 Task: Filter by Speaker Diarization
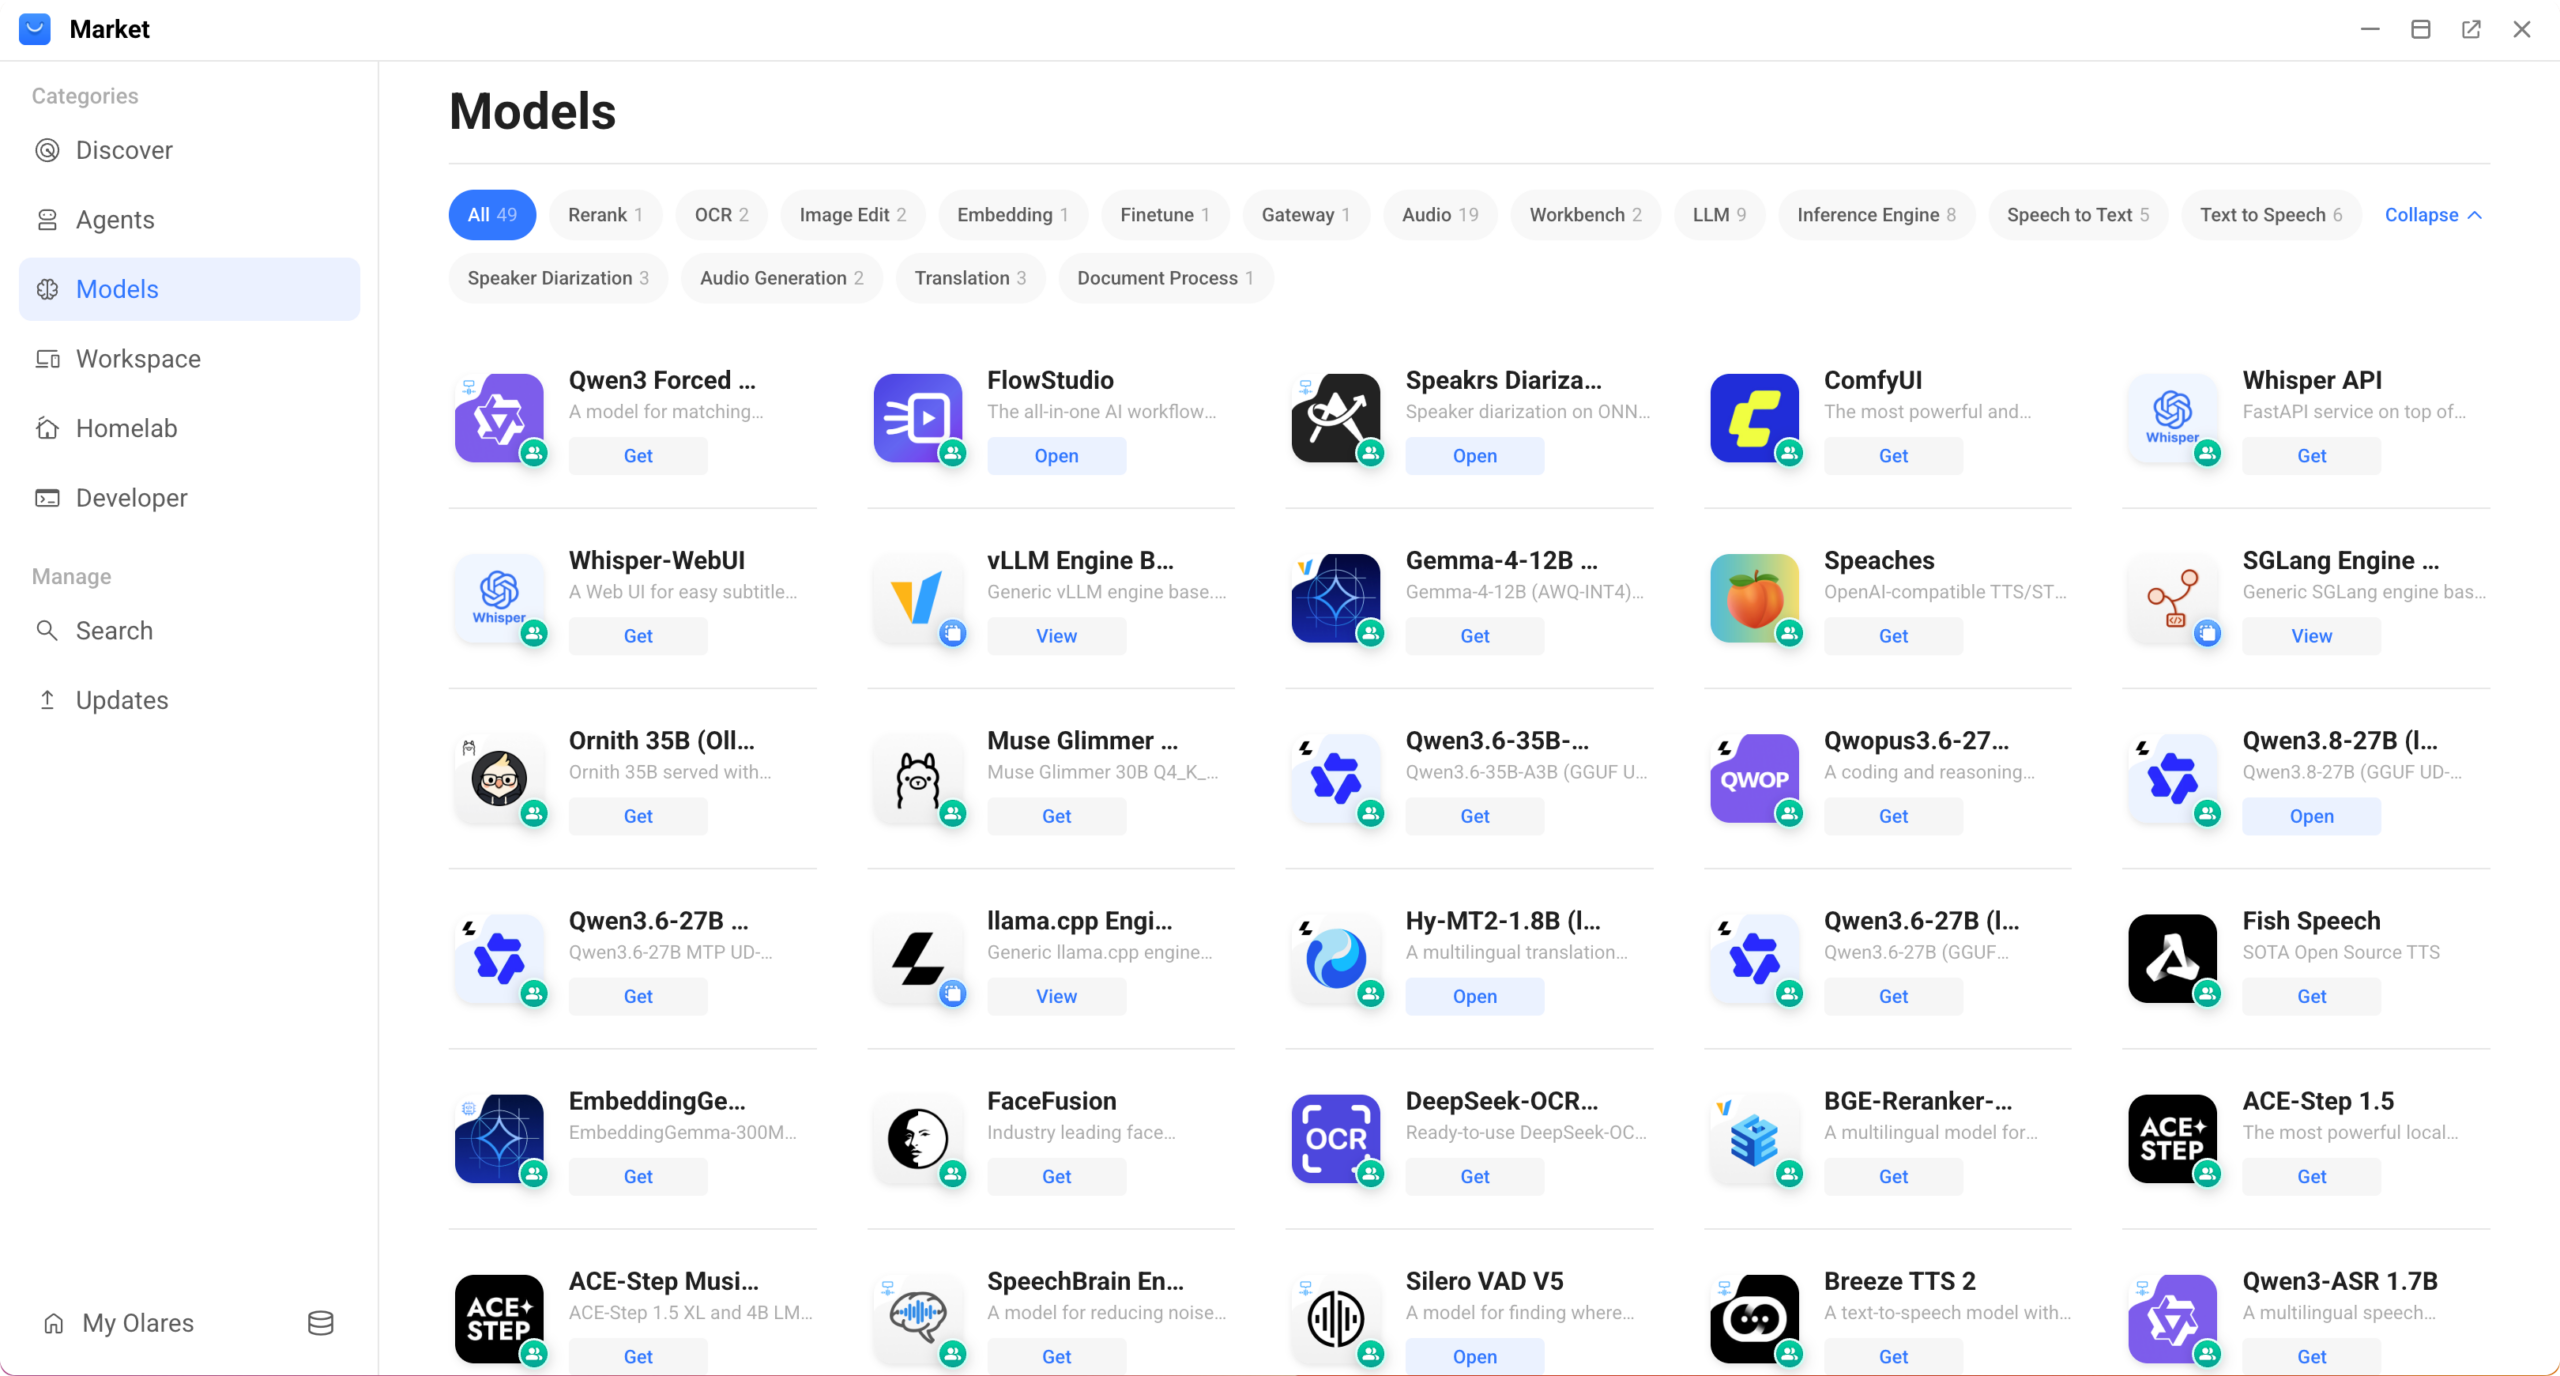click(558, 278)
